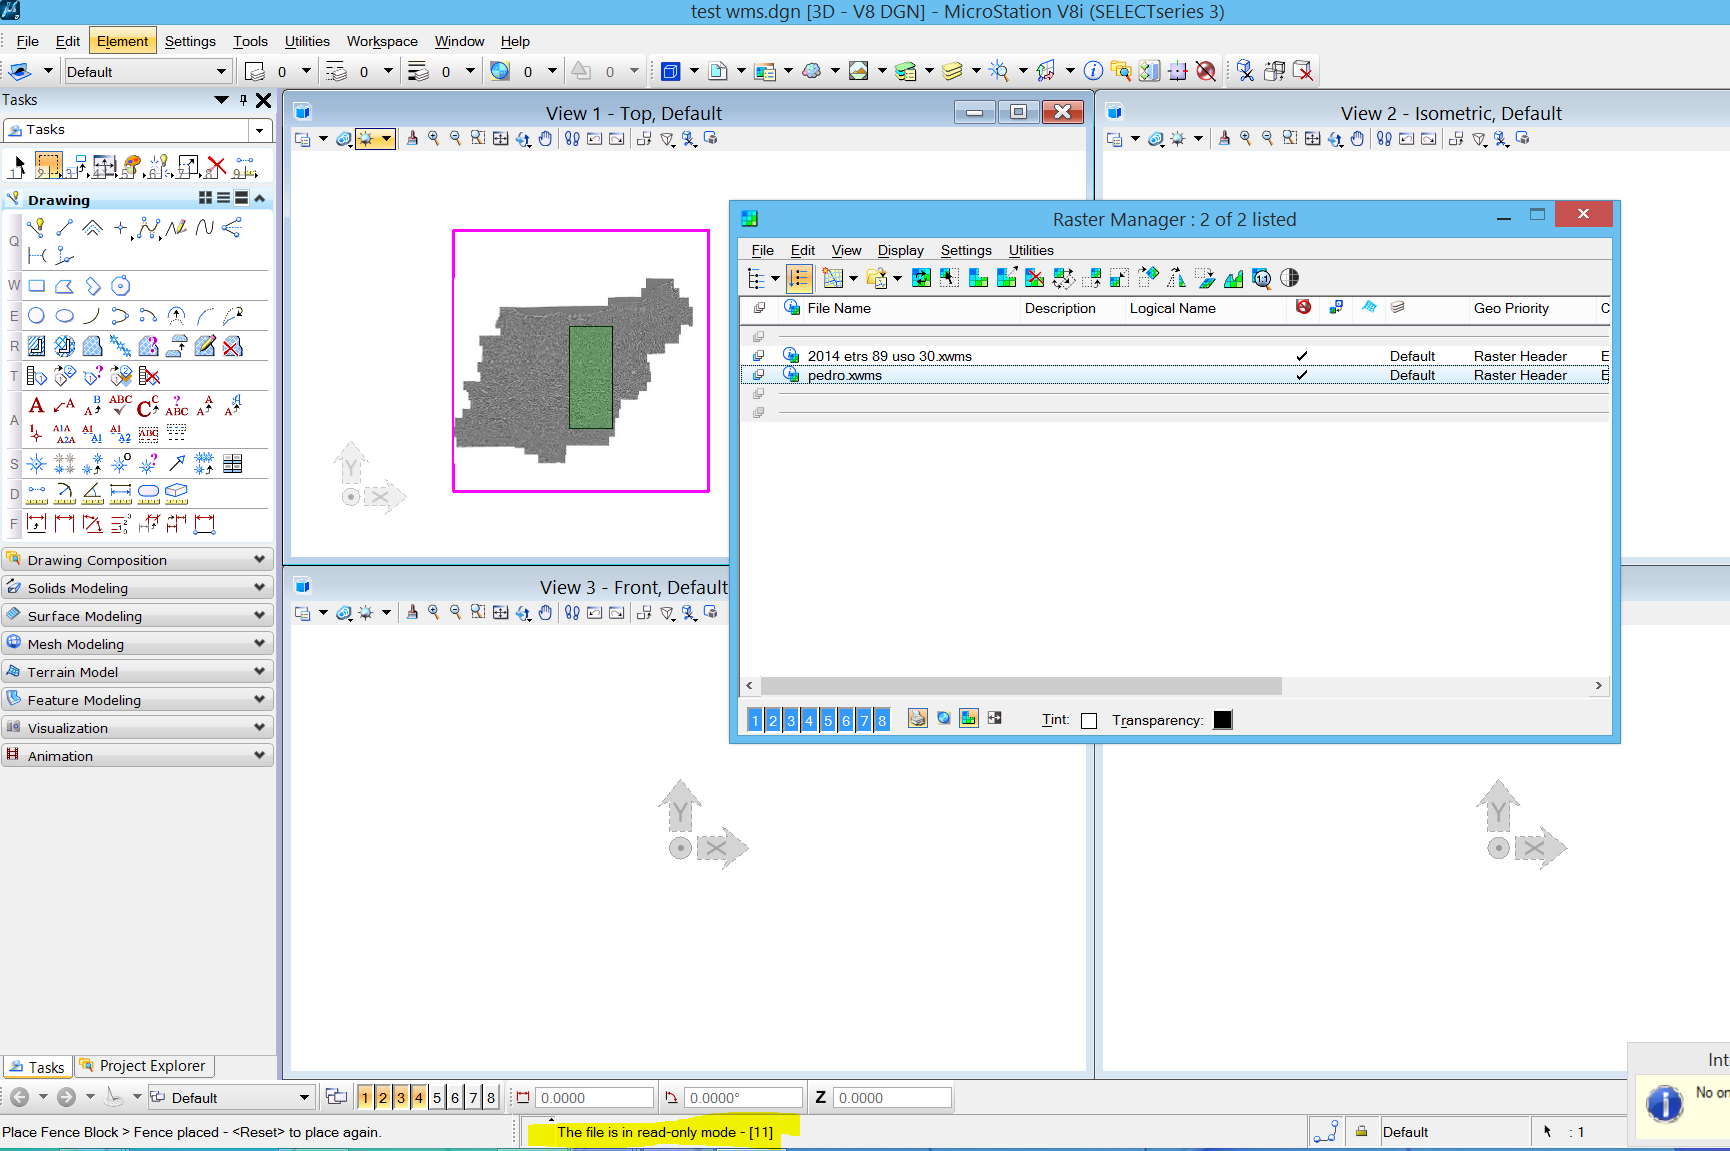The width and height of the screenshot is (1730, 1151).
Task: Select the Spell Checker ABC tool
Action: (121, 405)
